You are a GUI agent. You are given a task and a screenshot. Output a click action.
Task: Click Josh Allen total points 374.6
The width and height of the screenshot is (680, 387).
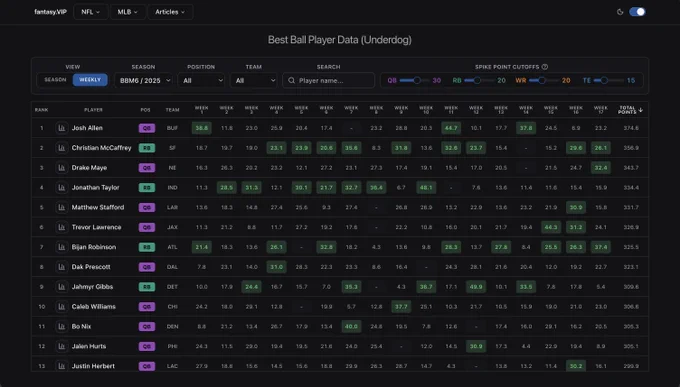631,128
